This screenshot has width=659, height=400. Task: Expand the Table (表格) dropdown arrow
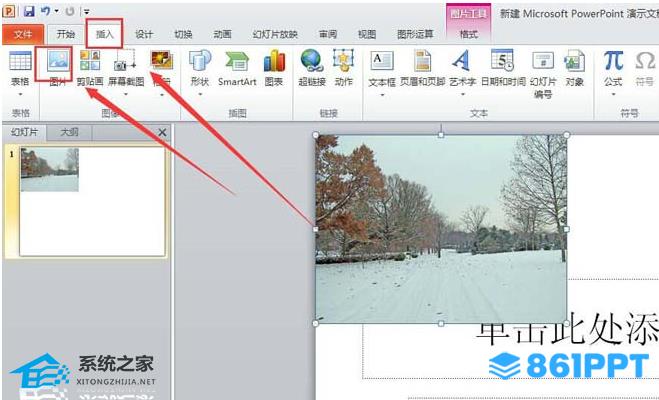tap(20, 94)
